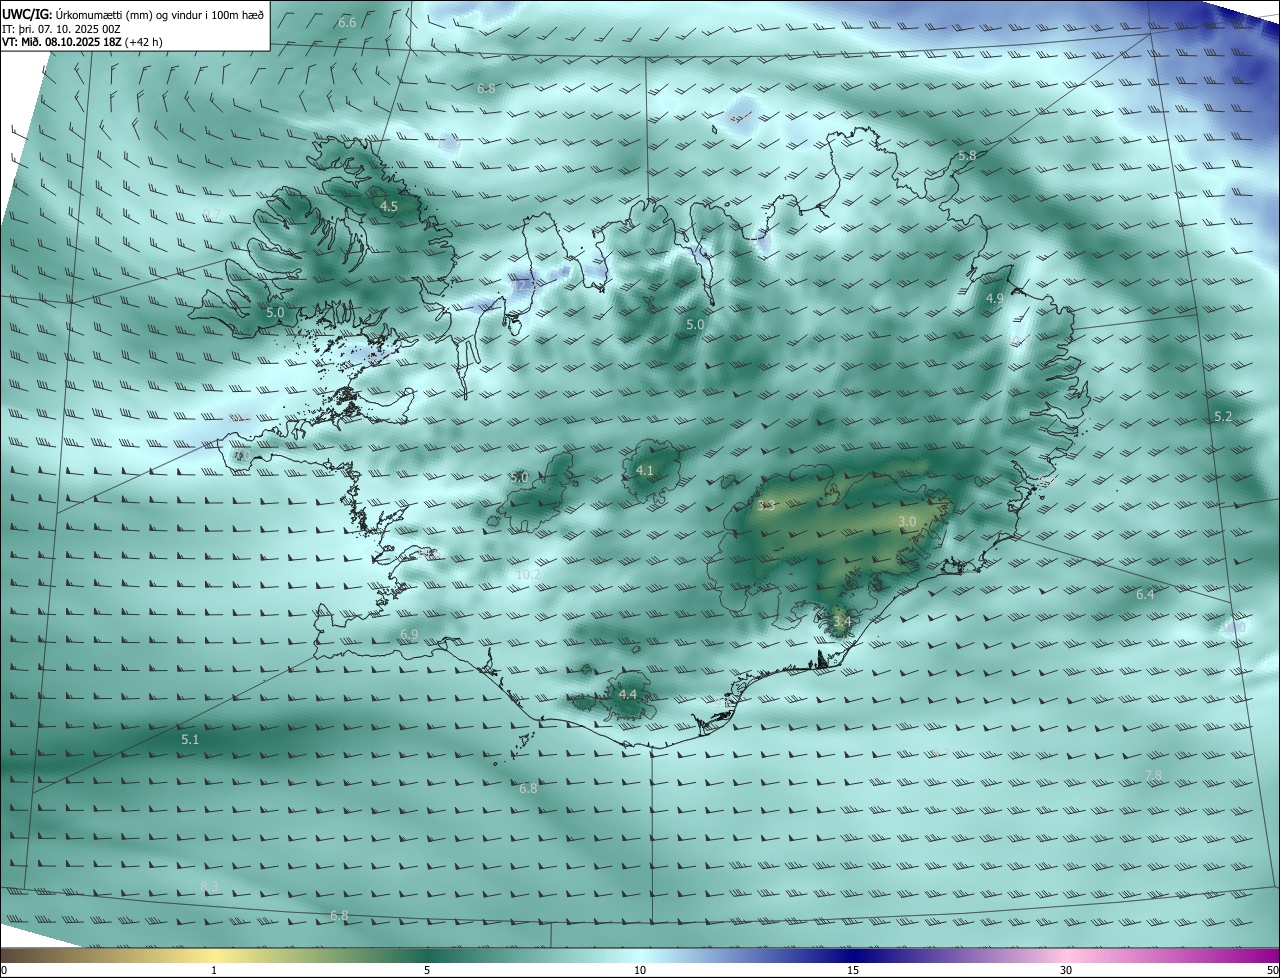Click the 7.8 value label on the map
Image resolution: width=1280 pixels, height=978 pixels.
click(1154, 776)
